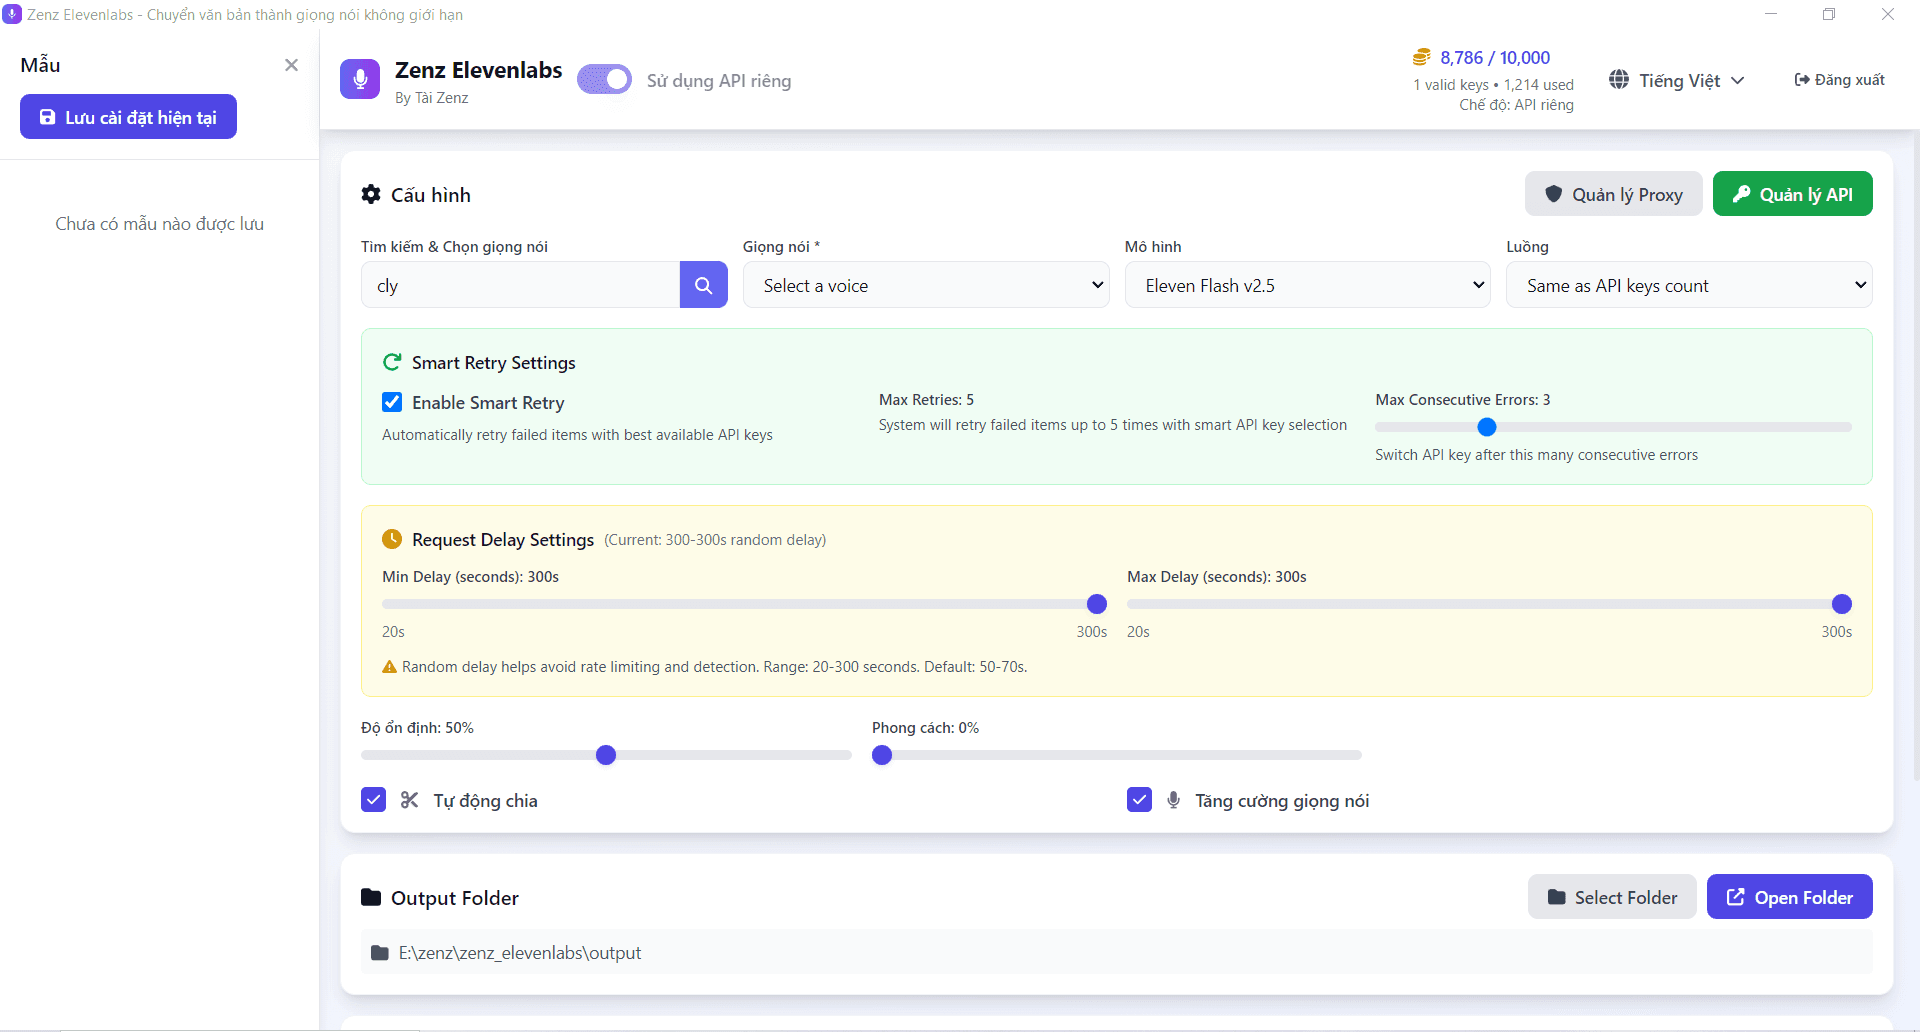The image size is (1920, 1032).
Task: Click the microphone icon beside Tăng cường giọng nói
Action: click(1174, 800)
